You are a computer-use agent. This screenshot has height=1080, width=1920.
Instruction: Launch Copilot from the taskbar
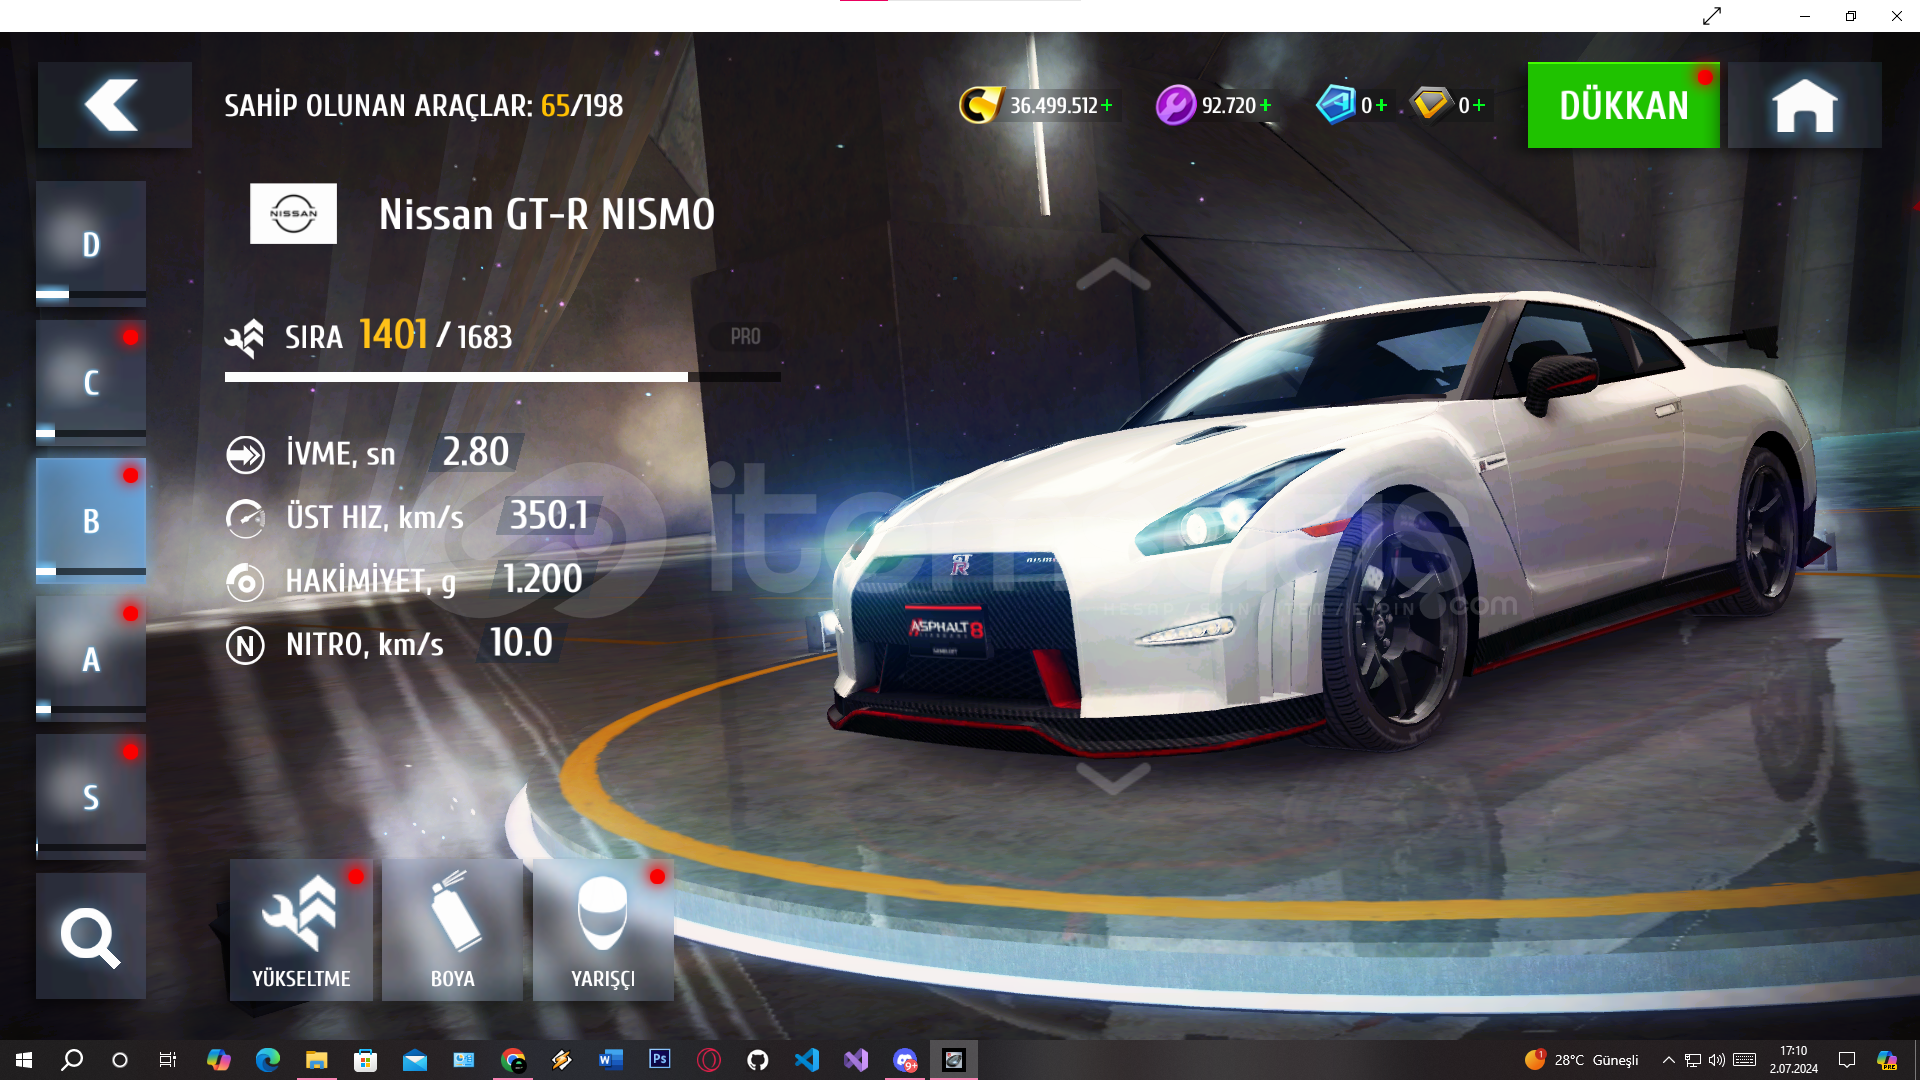click(x=218, y=1060)
